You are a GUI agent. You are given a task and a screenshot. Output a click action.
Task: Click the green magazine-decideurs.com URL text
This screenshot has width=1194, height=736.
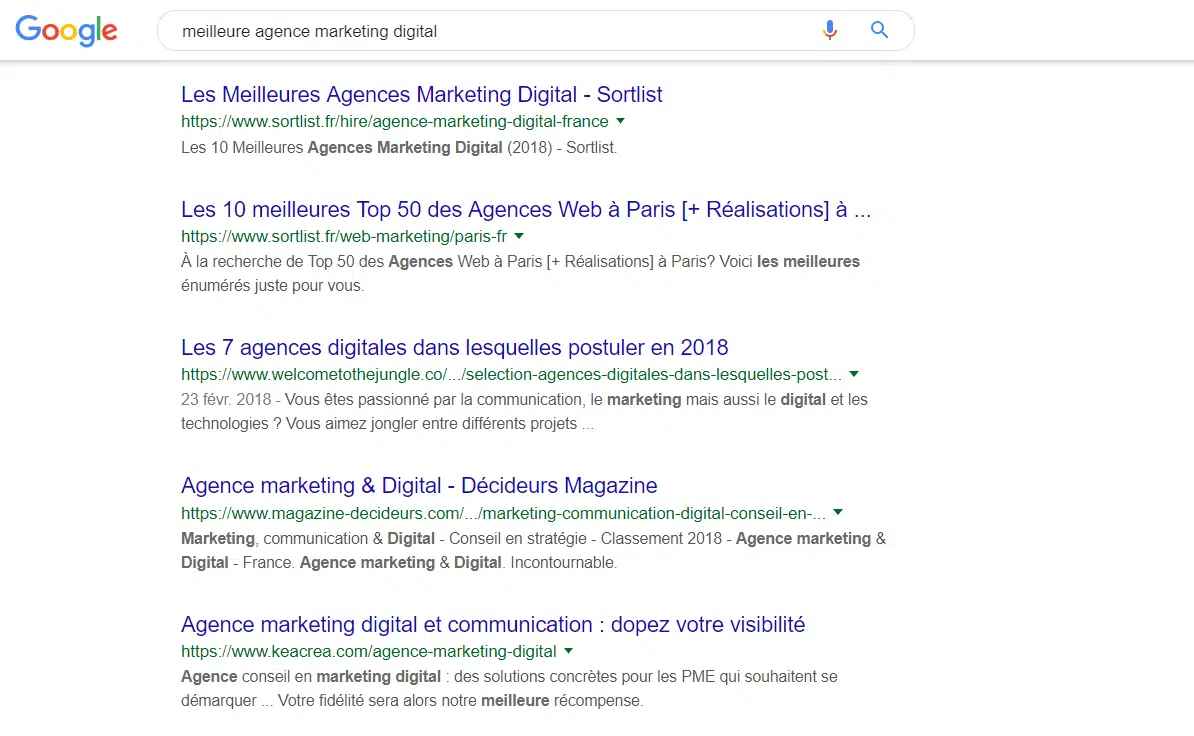point(503,514)
